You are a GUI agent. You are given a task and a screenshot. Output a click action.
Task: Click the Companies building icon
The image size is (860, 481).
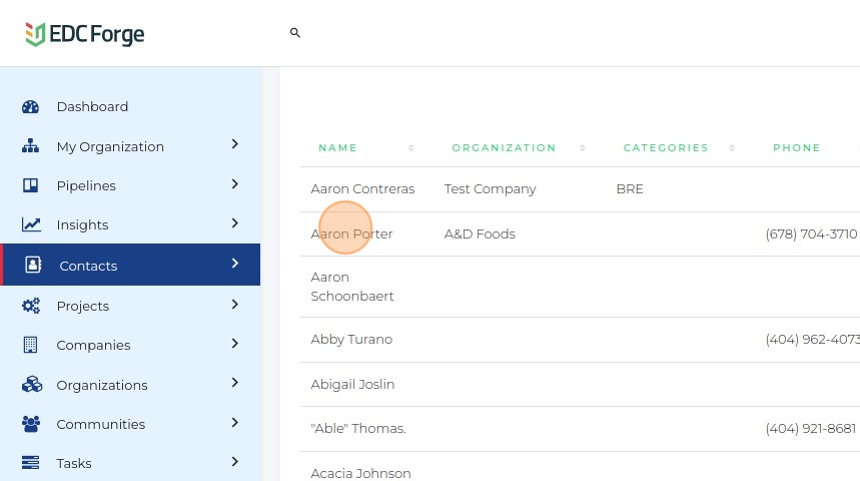tap(31, 345)
